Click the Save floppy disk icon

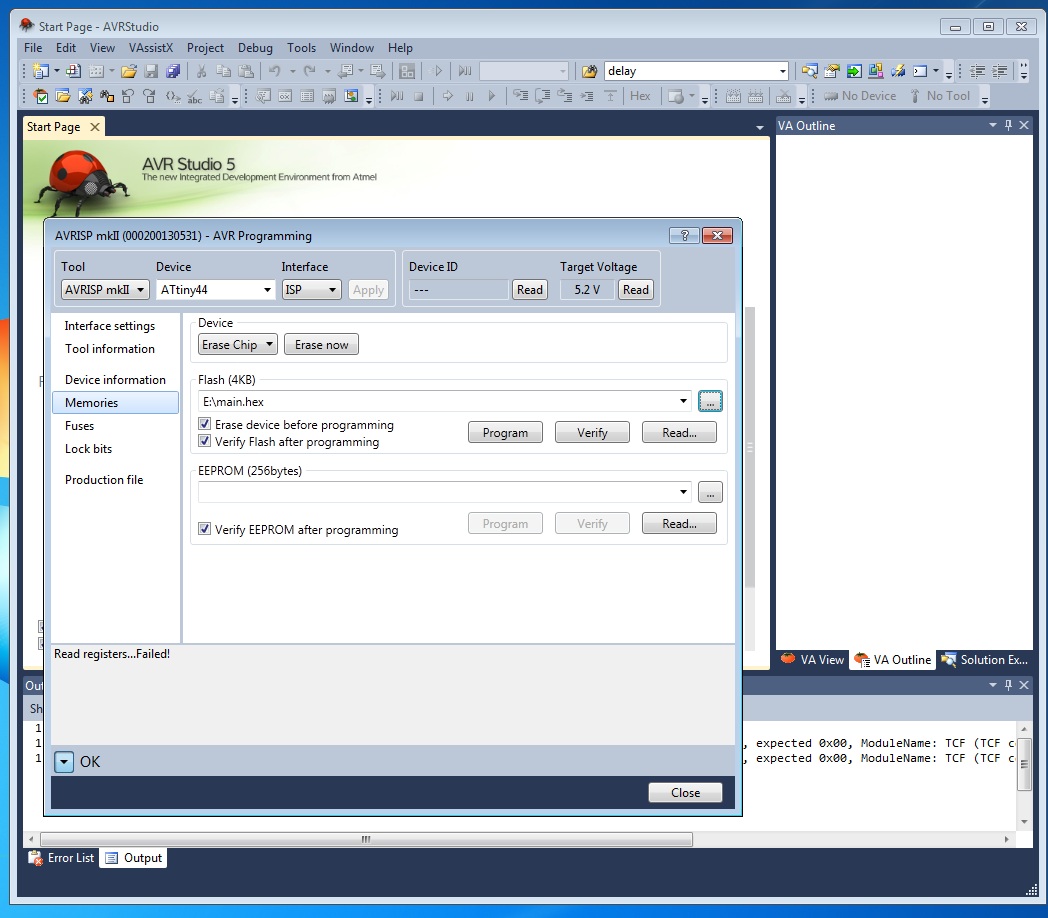pyautogui.click(x=152, y=71)
